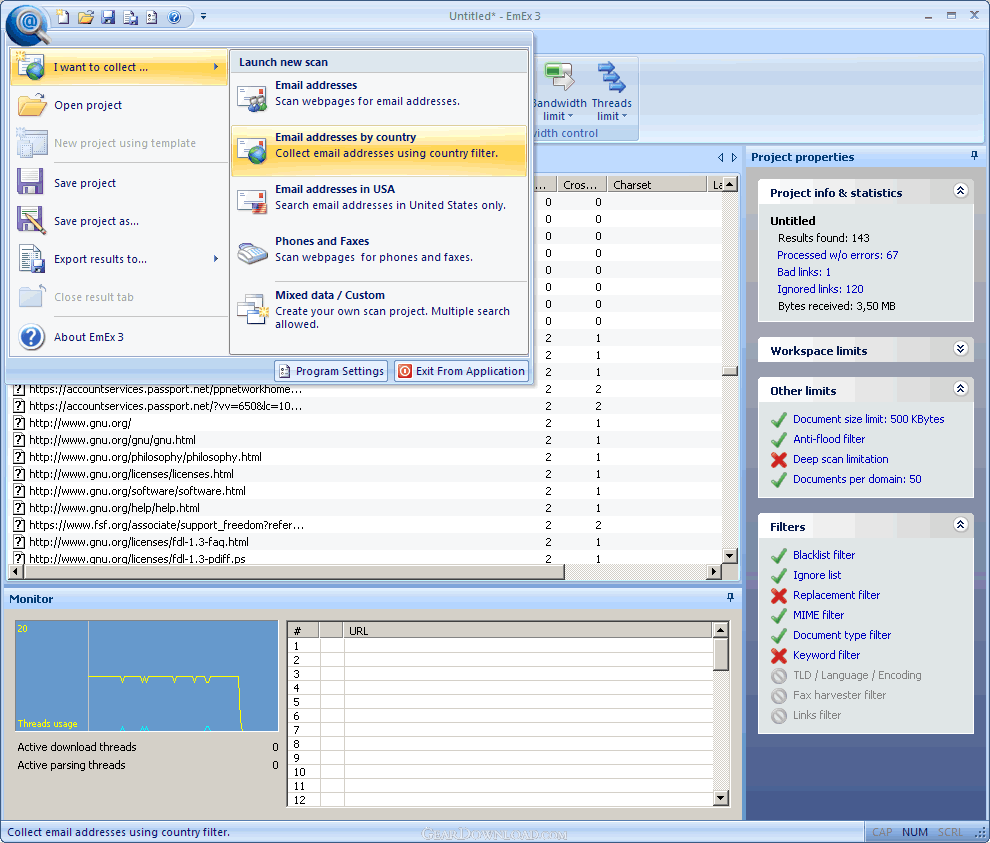This screenshot has width=990, height=843.
Task: Enable the Keyword filter
Action: [826, 655]
